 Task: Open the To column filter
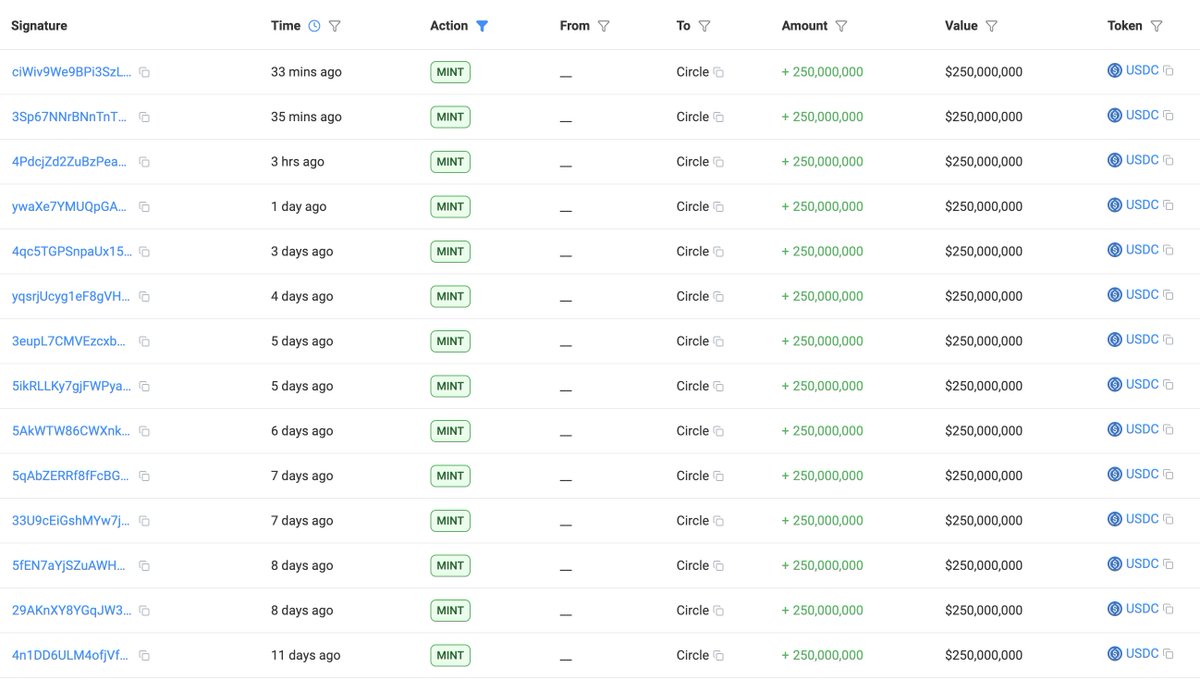click(704, 26)
